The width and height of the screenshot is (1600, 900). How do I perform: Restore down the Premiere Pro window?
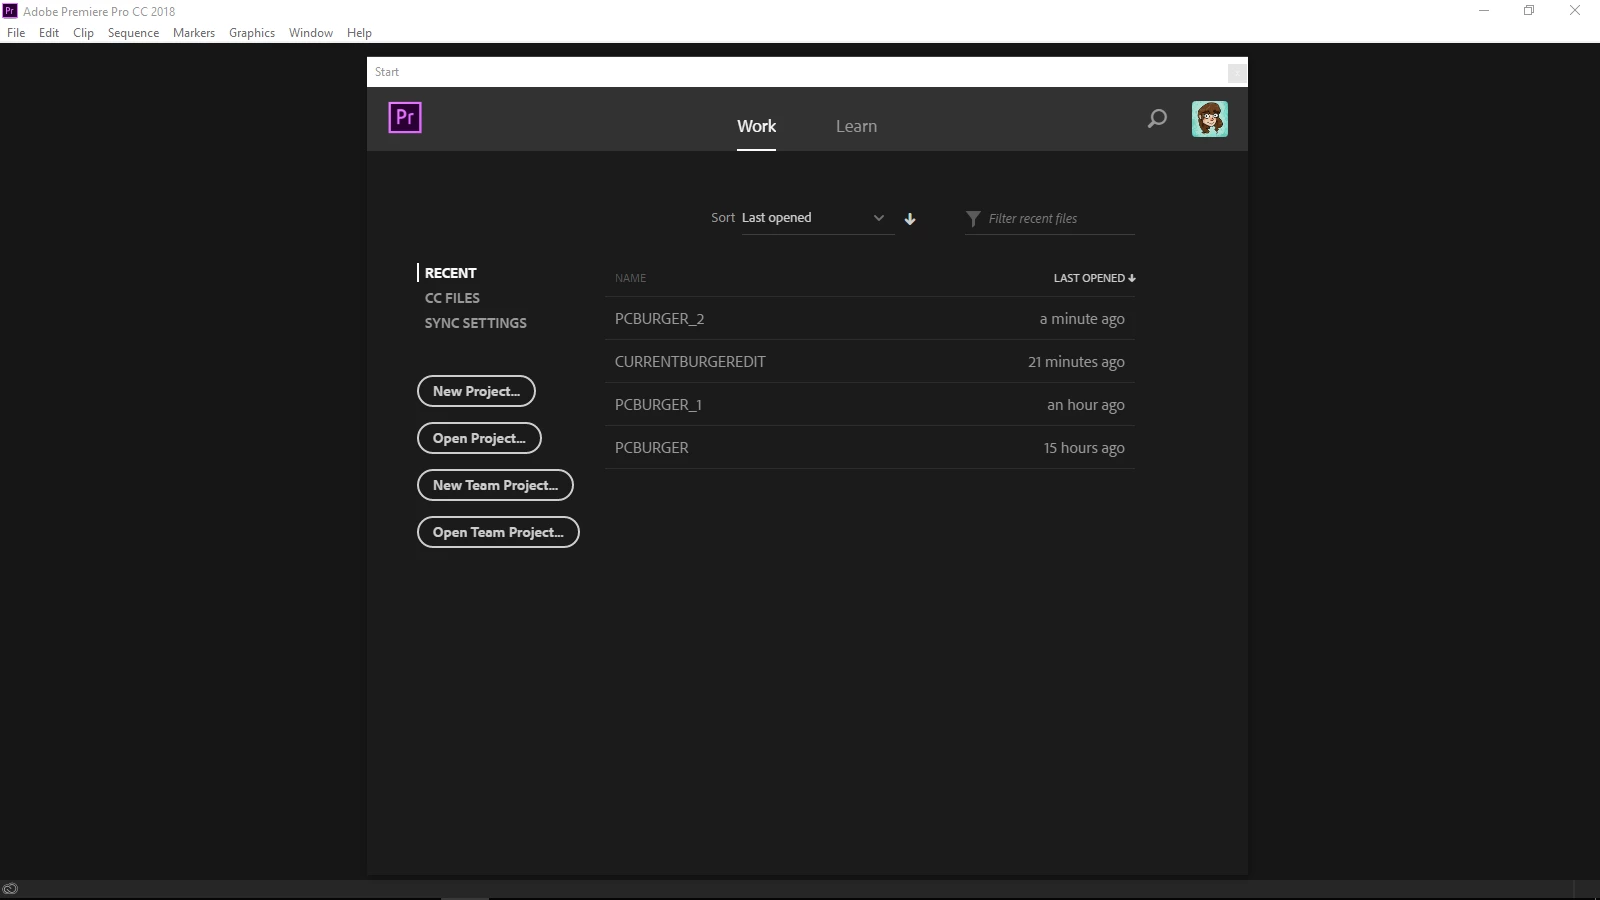[1529, 11]
